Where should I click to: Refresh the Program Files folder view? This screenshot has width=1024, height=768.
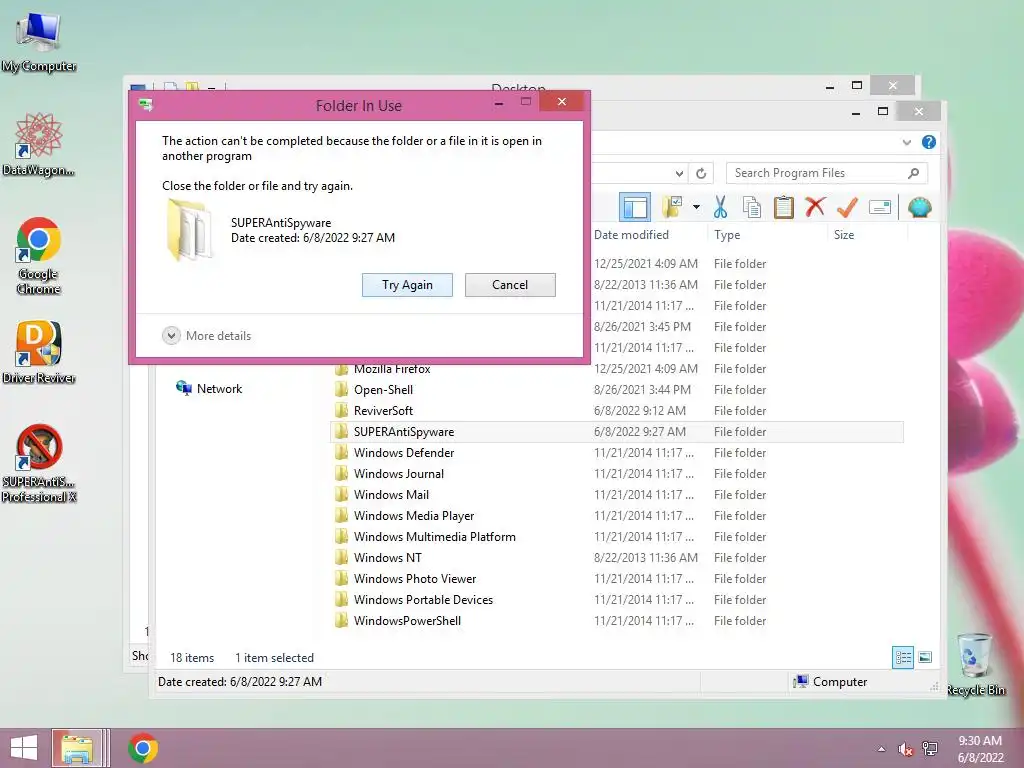(701, 173)
